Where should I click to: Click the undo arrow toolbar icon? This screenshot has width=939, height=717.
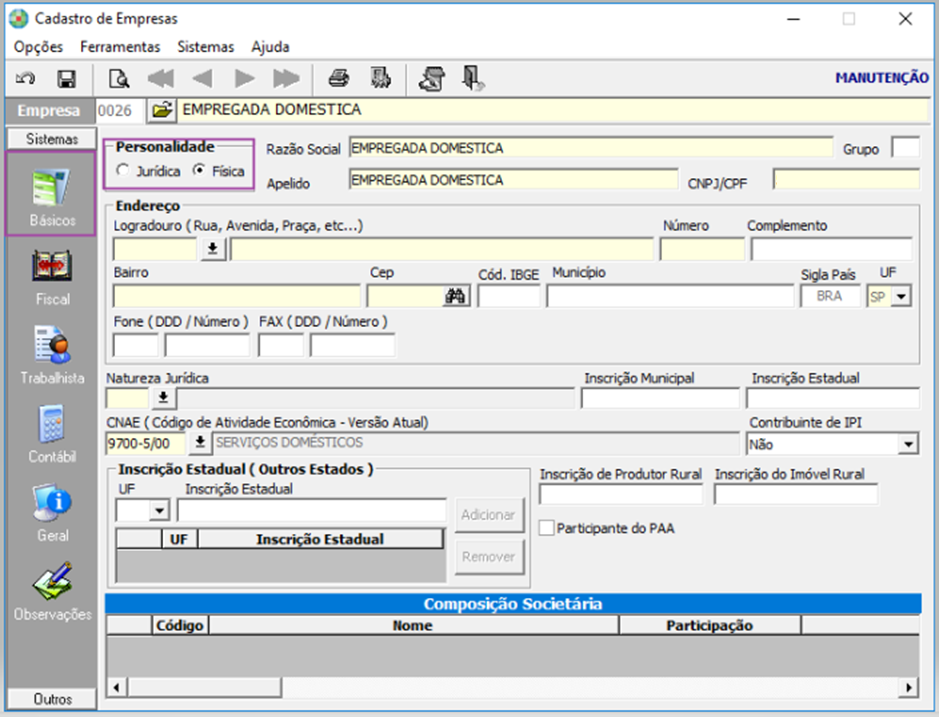point(26,78)
